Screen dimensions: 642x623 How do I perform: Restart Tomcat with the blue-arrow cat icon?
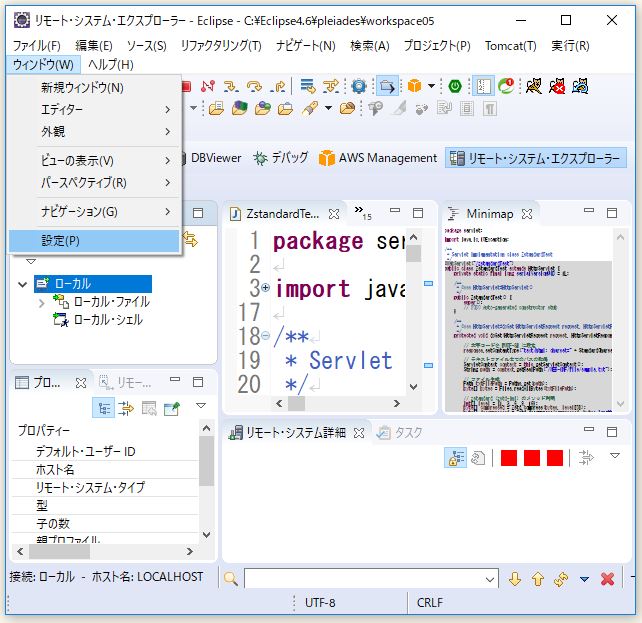click(x=581, y=86)
